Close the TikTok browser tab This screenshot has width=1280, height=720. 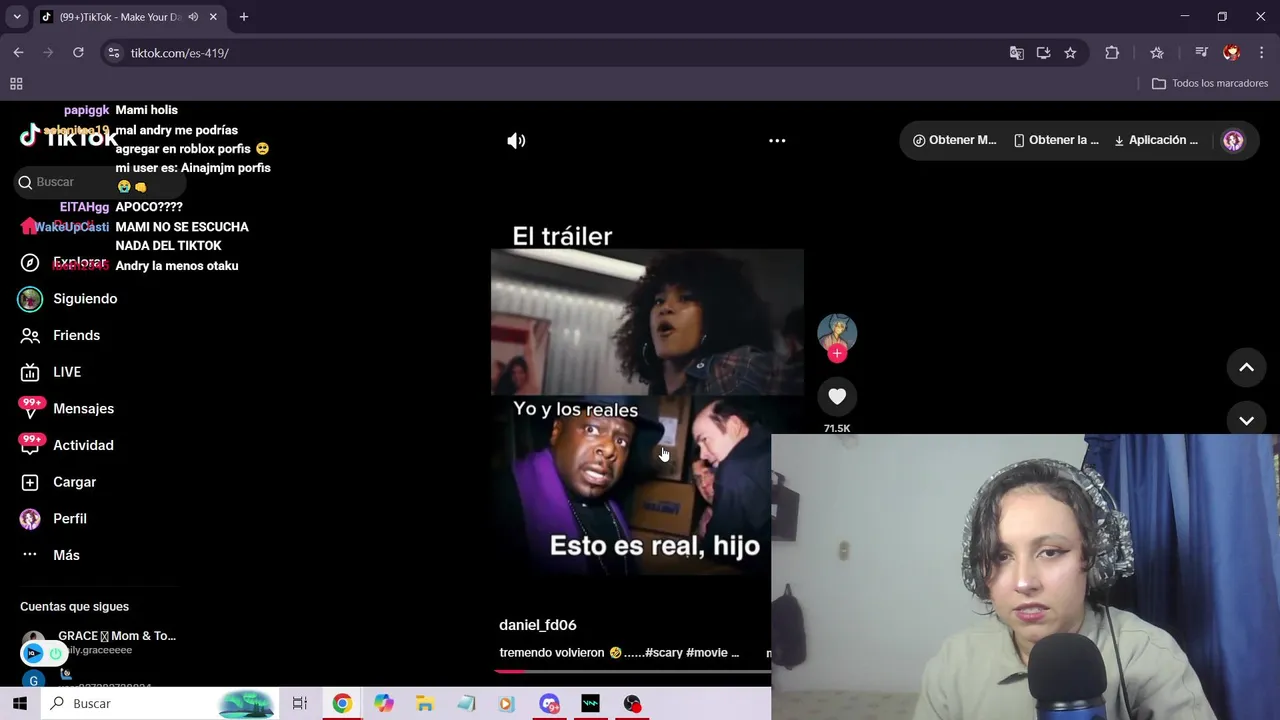(x=213, y=17)
